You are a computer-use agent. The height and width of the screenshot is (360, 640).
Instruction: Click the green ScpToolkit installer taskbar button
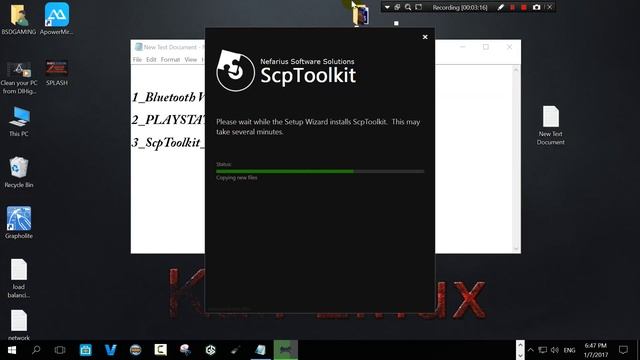[285, 350]
